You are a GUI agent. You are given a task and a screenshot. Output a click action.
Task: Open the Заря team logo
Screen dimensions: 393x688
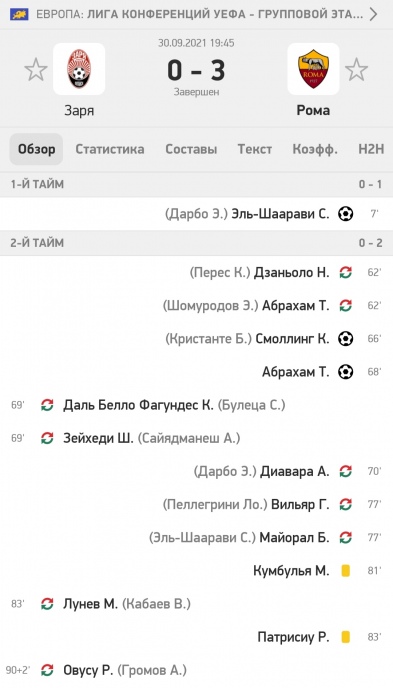tap(79, 69)
